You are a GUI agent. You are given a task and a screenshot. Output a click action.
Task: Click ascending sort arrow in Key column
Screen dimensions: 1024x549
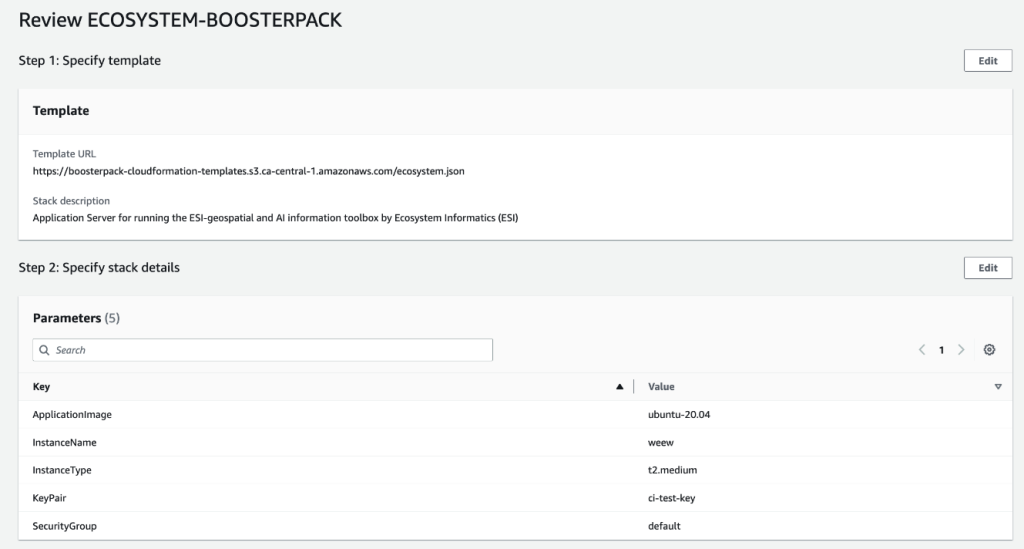point(620,386)
